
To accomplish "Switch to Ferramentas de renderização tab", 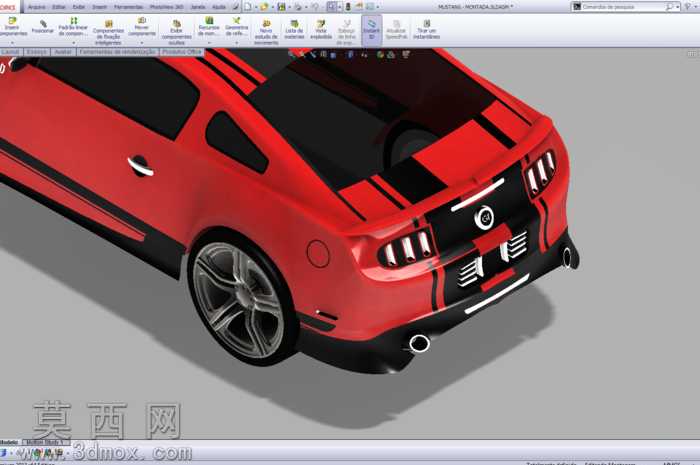I will coord(117,52).
